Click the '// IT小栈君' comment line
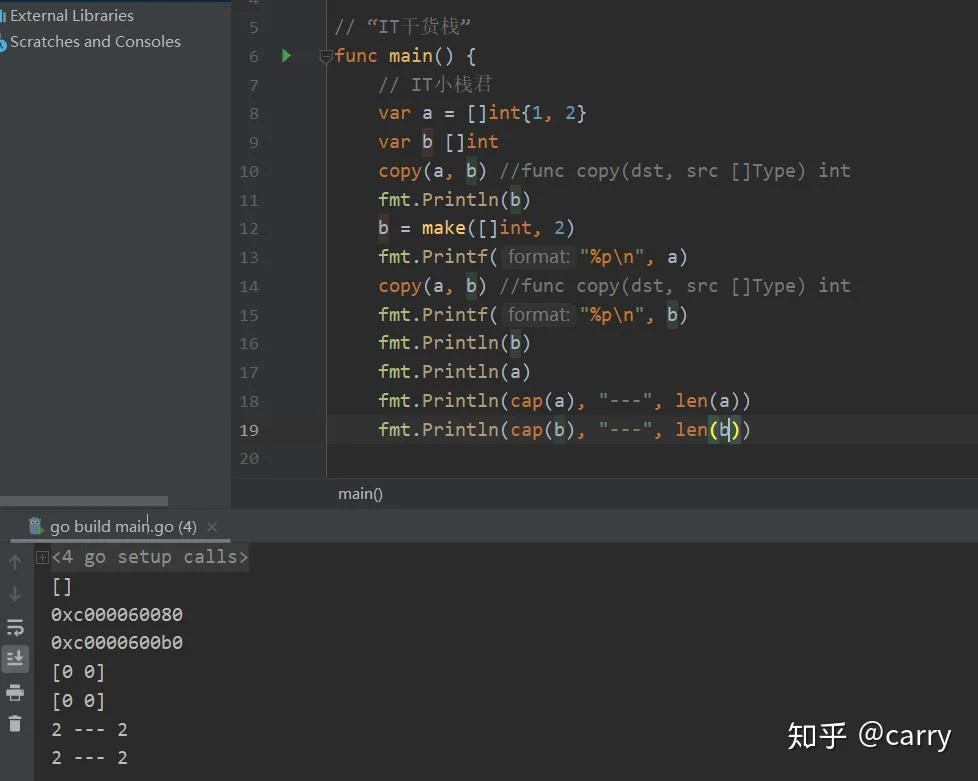This screenshot has width=978, height=781. point(435,85)
